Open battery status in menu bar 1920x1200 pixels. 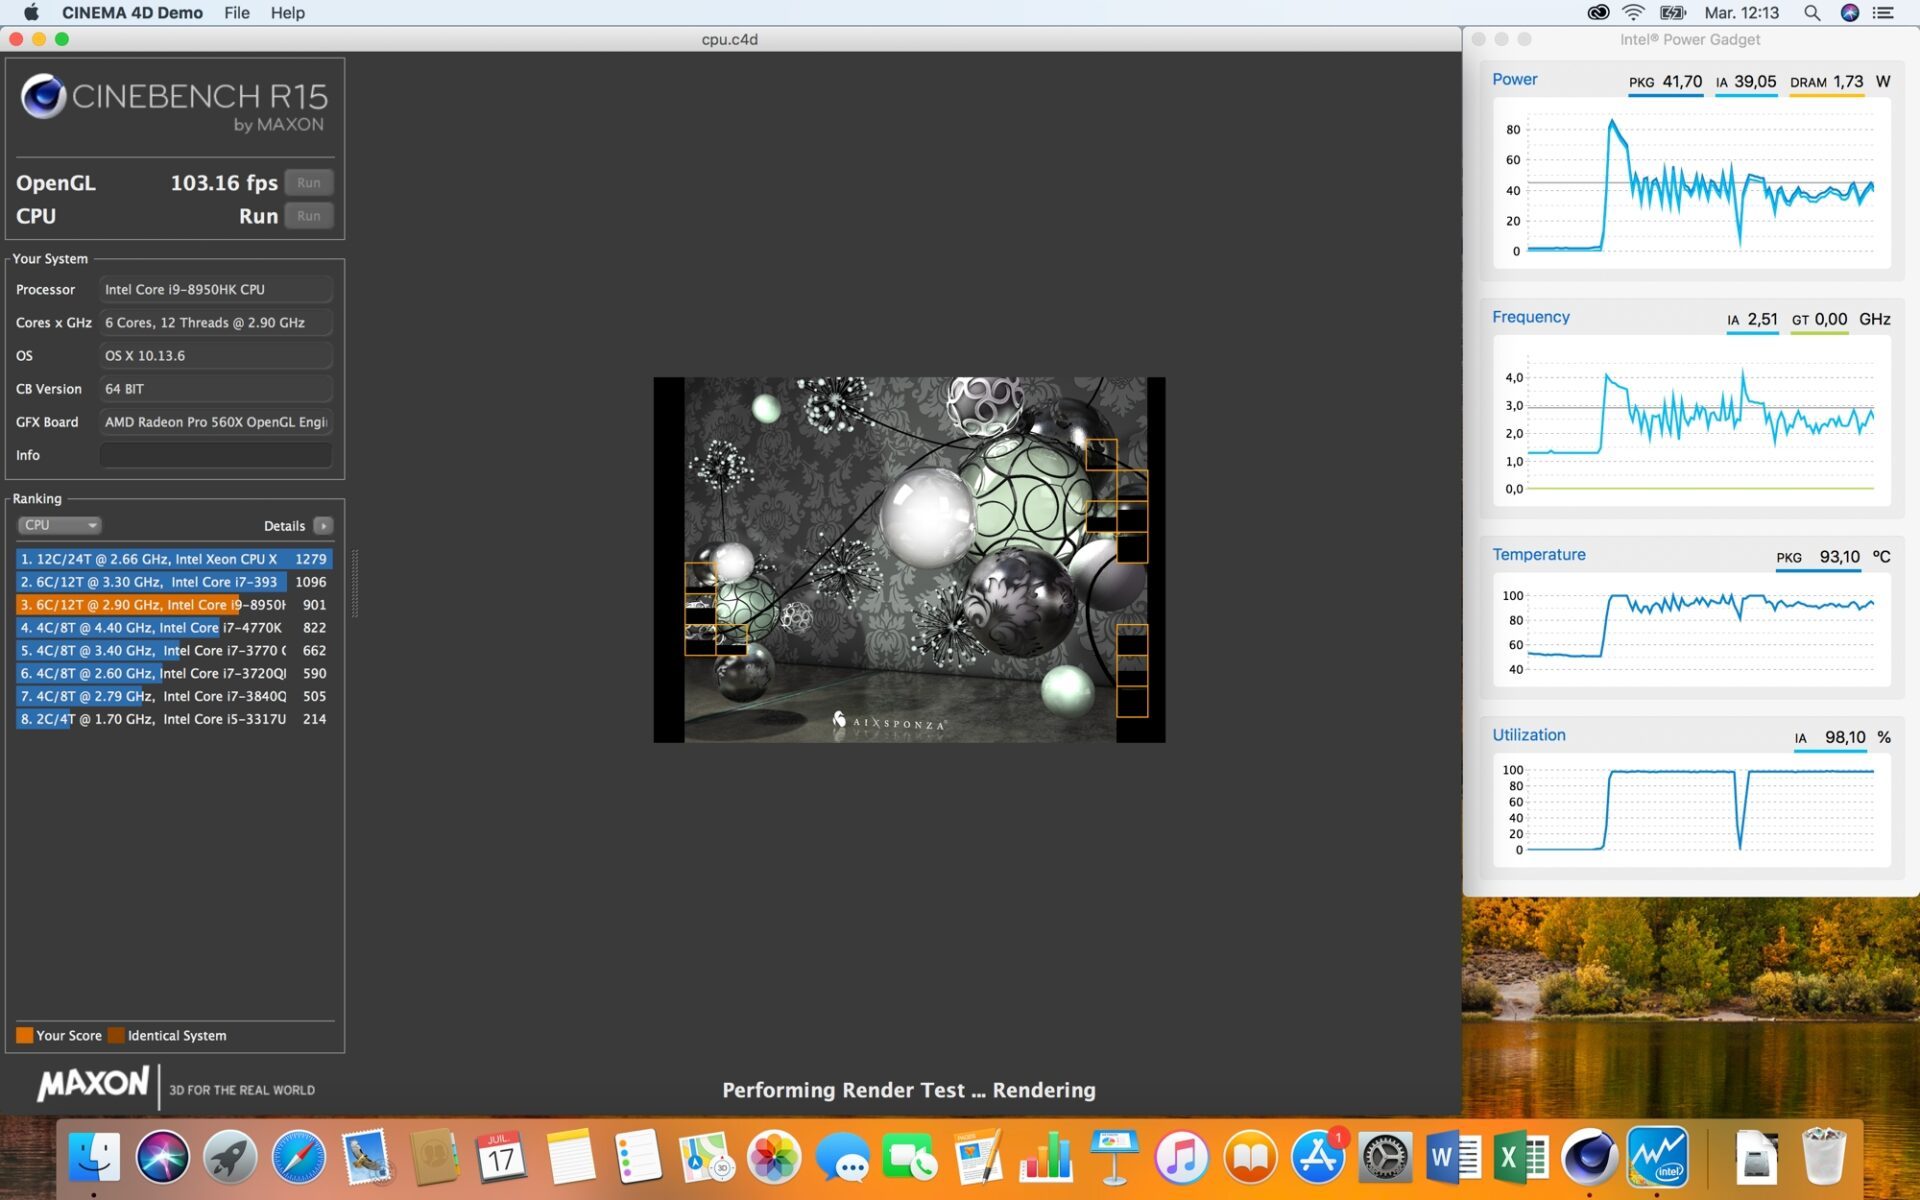click(x=1673, y=13)
